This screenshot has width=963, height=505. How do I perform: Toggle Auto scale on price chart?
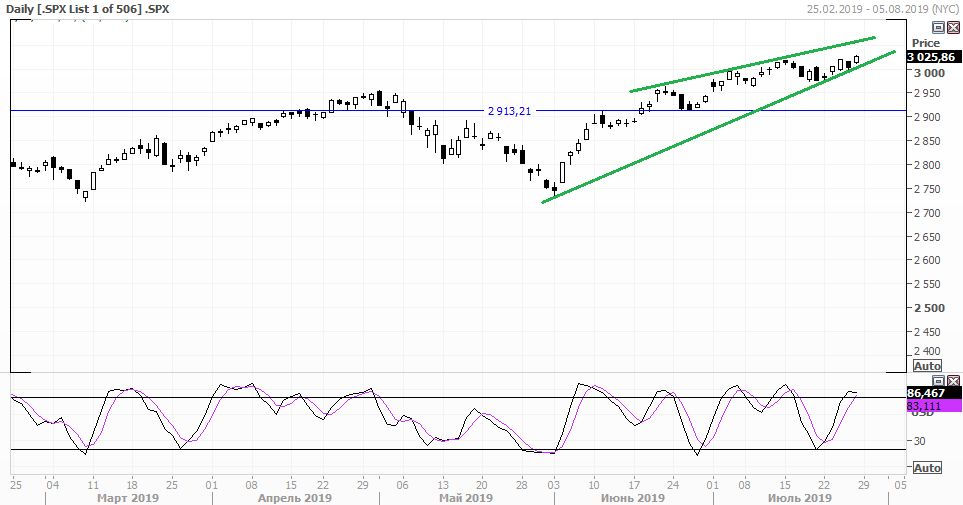point(927,366)
